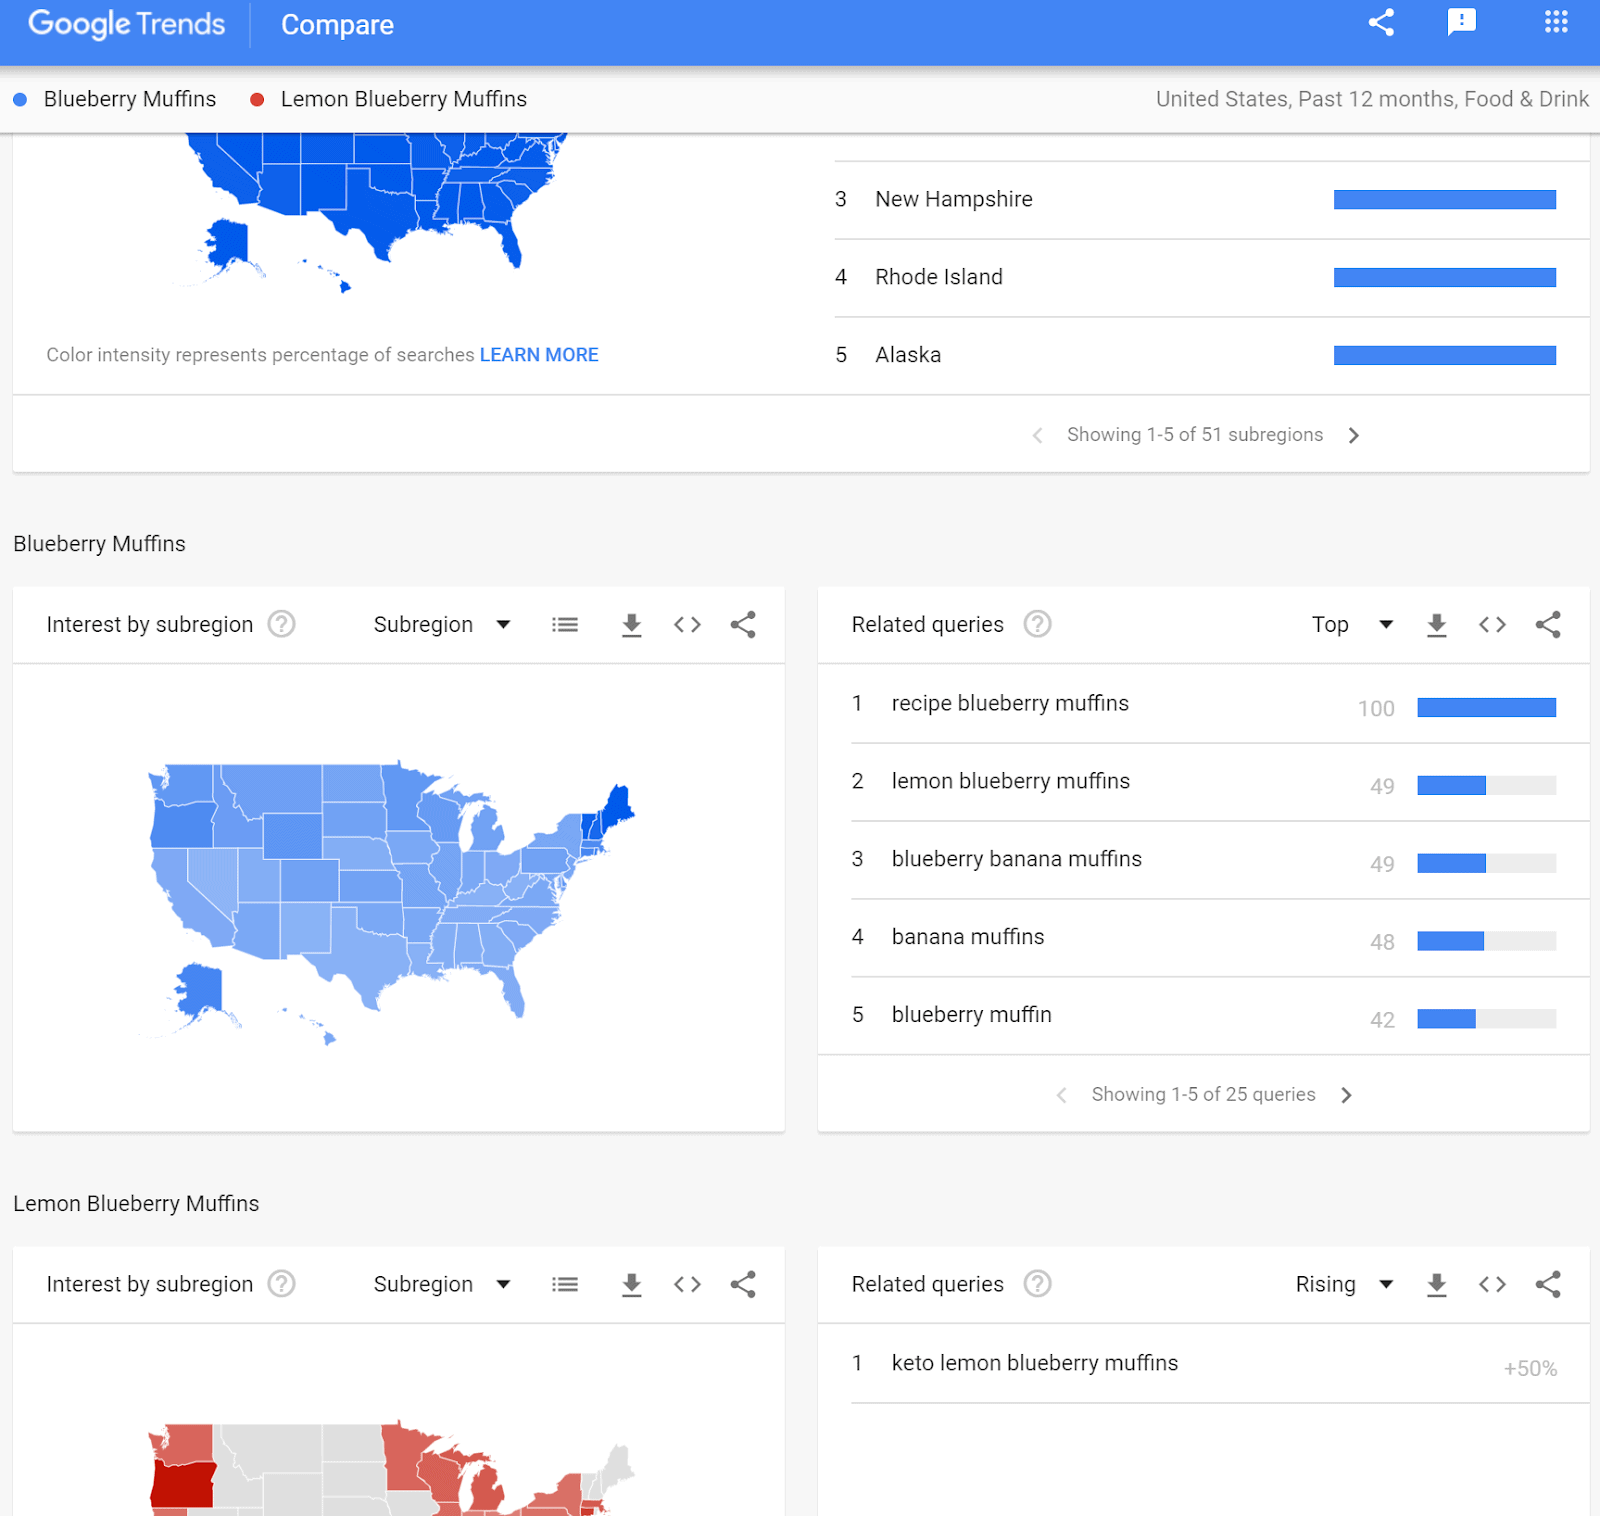Open help tooltip for Interest by subregion
1600x1516 pixels.
pos(281,624)
